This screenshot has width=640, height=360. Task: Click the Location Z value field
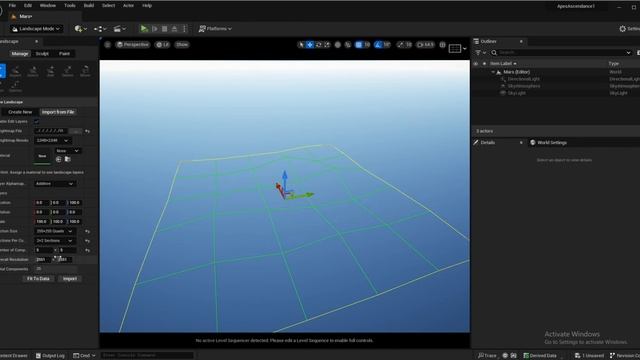[x=74, y=202]
